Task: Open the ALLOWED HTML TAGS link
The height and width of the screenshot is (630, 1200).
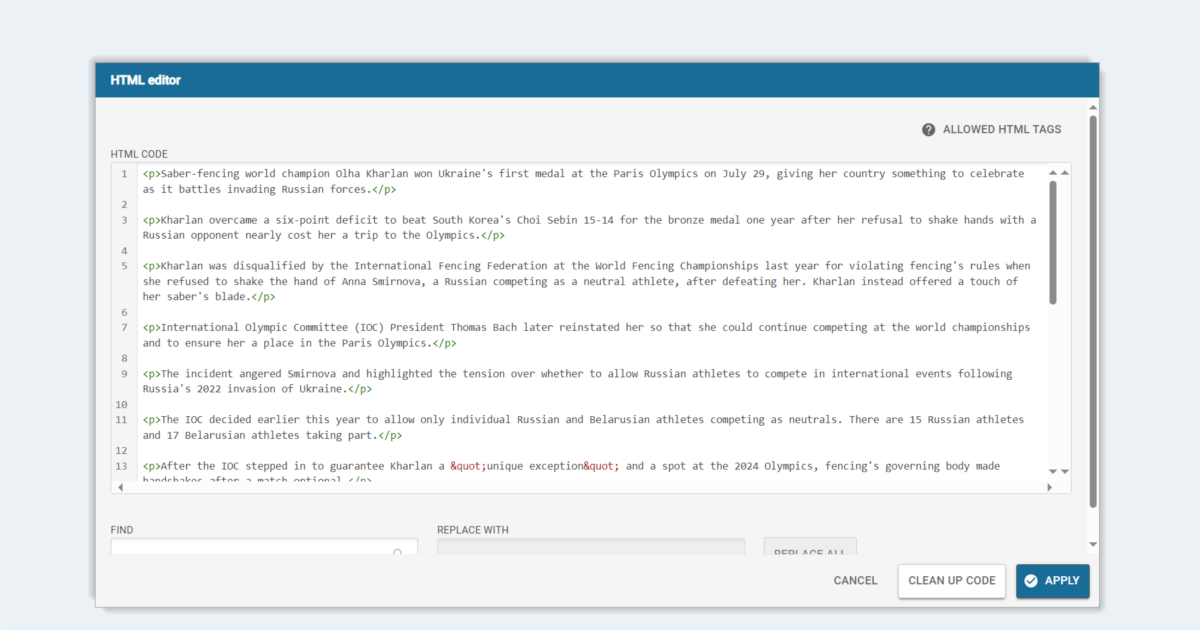Action: [1002, 130]
